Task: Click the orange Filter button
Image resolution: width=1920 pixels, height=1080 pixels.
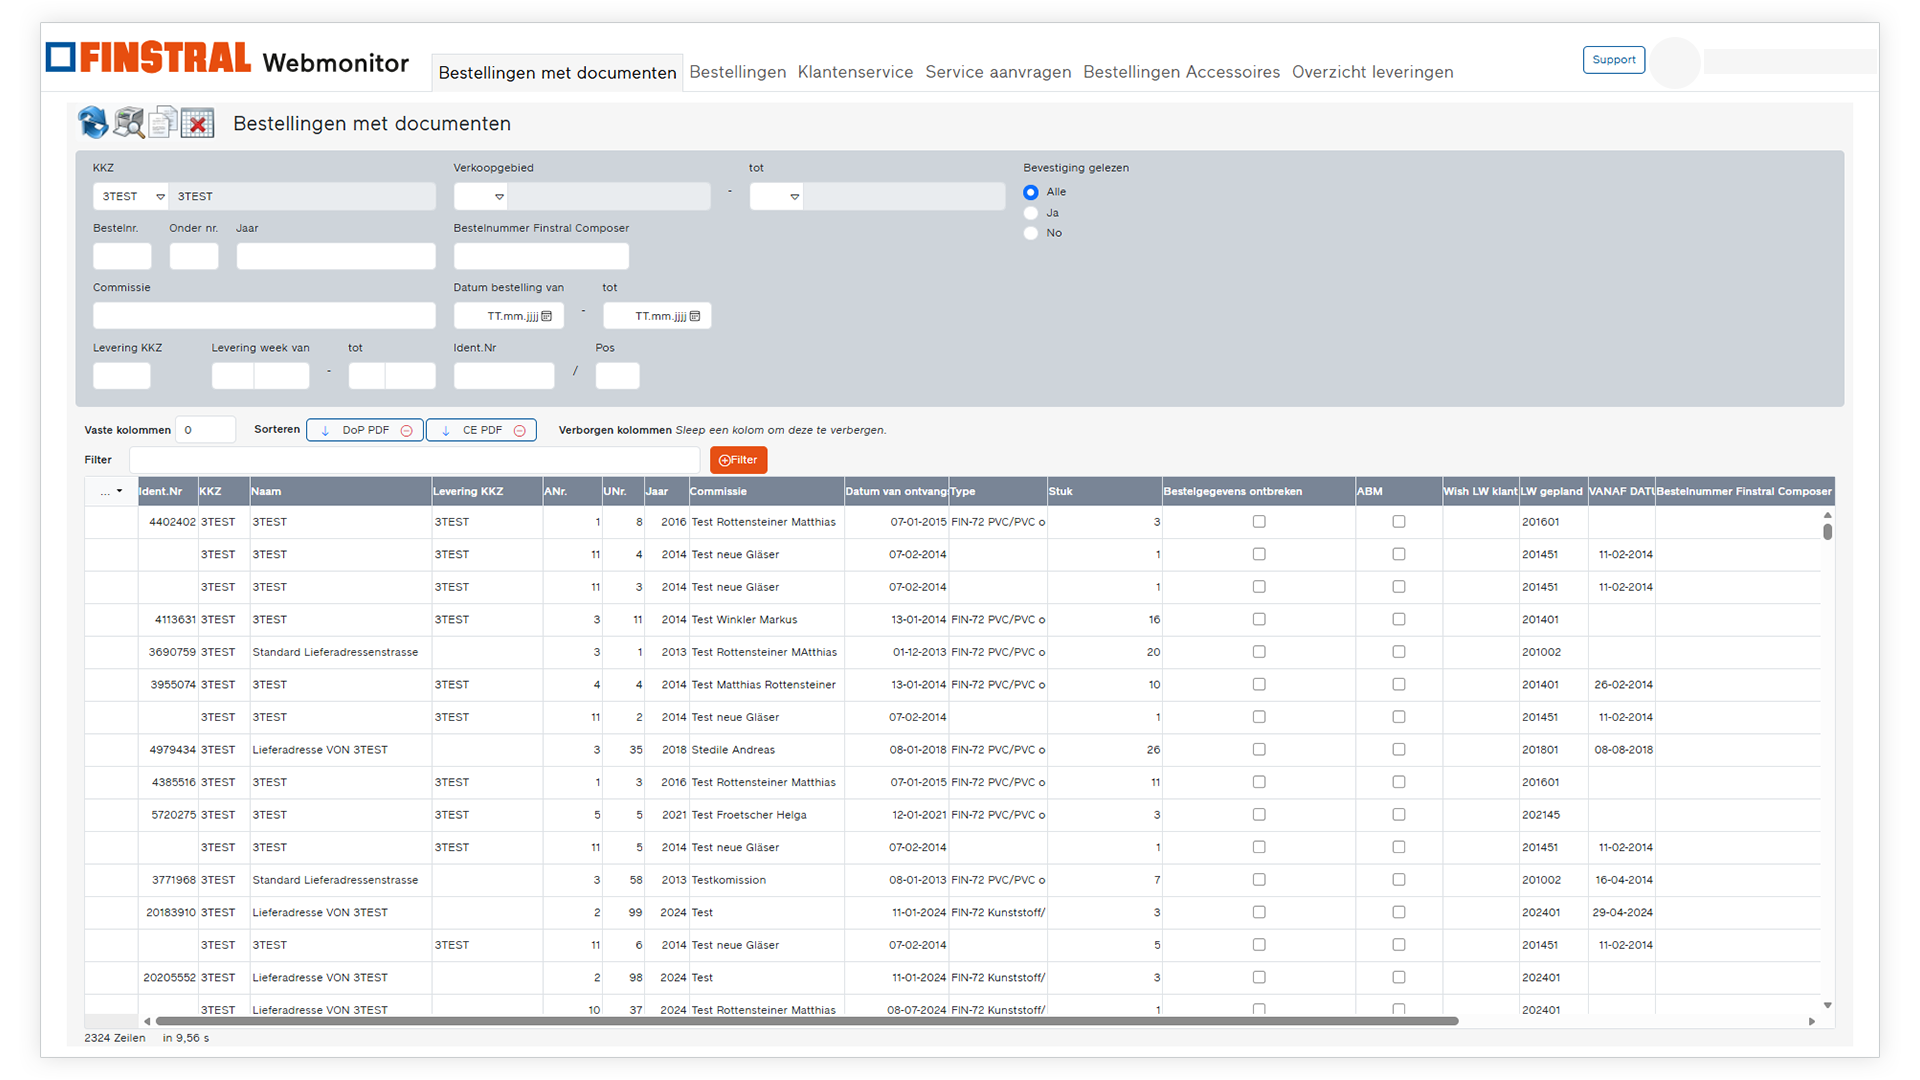Action: point(739,460)
